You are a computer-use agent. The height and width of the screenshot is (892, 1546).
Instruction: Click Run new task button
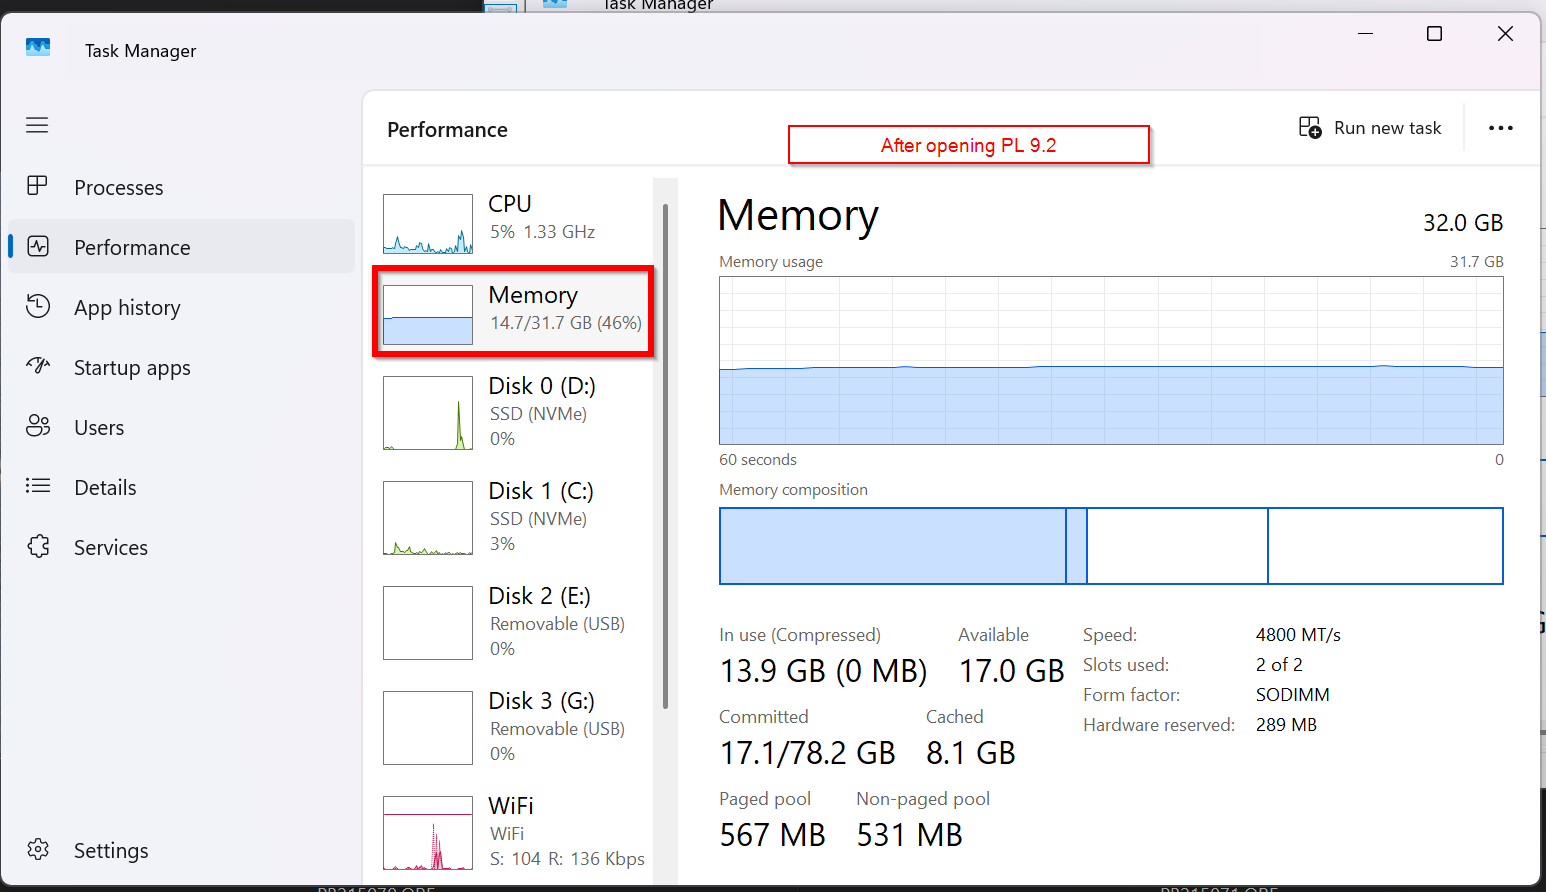(x=1370, y=128)
